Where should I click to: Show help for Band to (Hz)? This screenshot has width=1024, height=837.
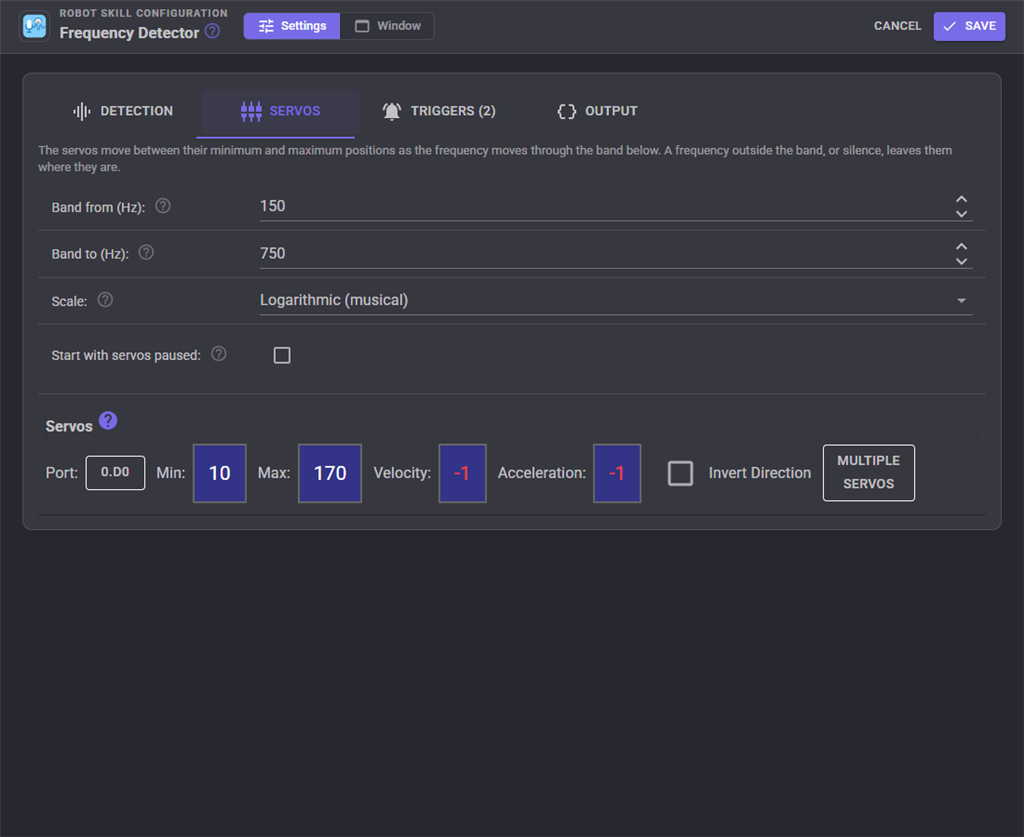tap(146, 253)
